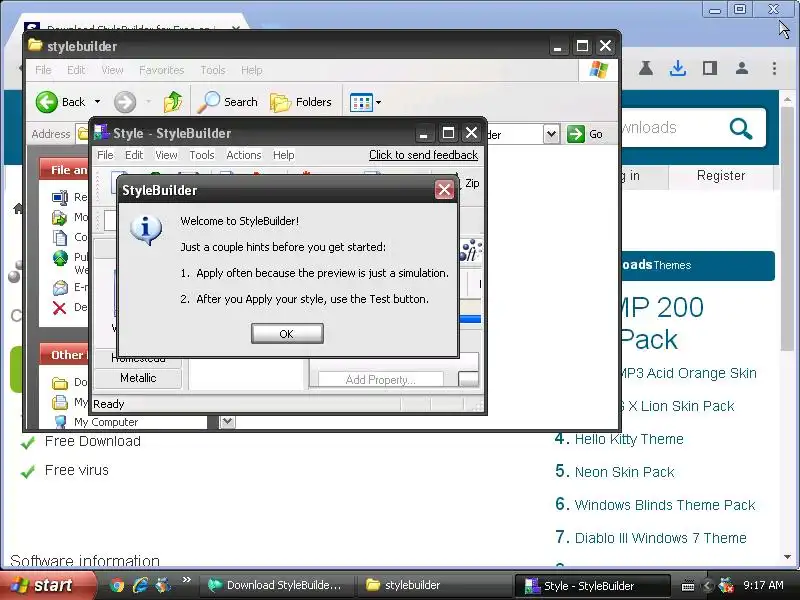Click the on-screen keyboard tray icon

tap(688, 586)
